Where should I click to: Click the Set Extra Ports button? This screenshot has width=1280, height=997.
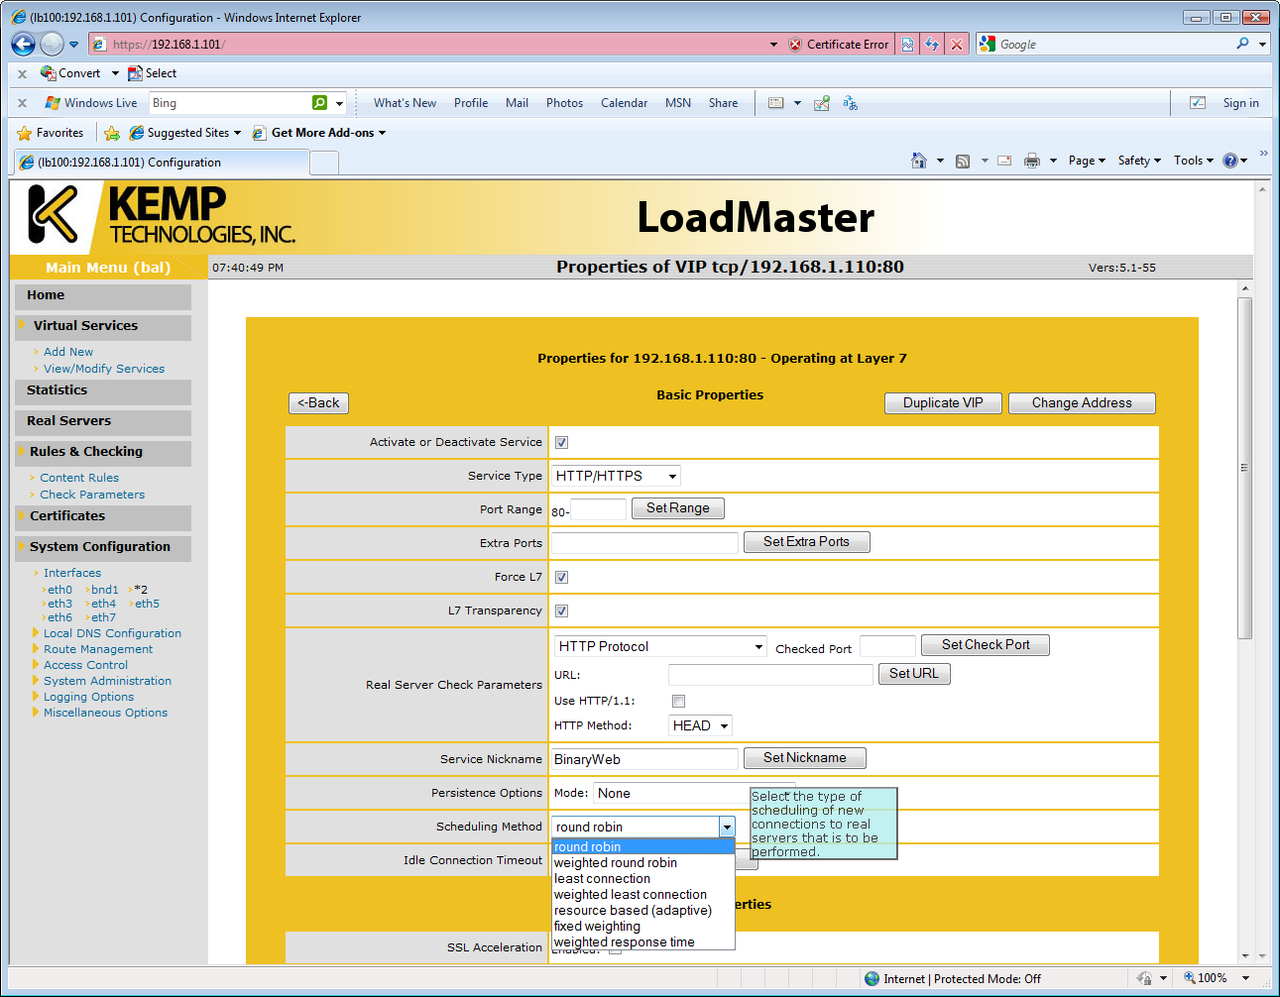coord(806,542)
